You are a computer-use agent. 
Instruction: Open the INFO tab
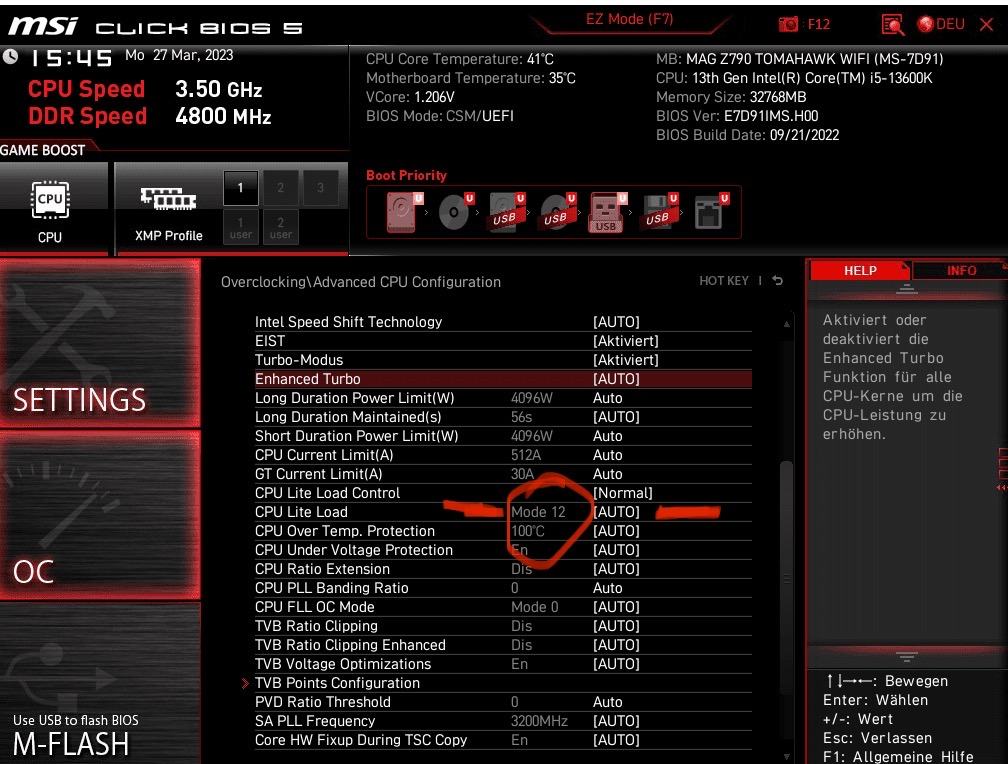[960, 270]
